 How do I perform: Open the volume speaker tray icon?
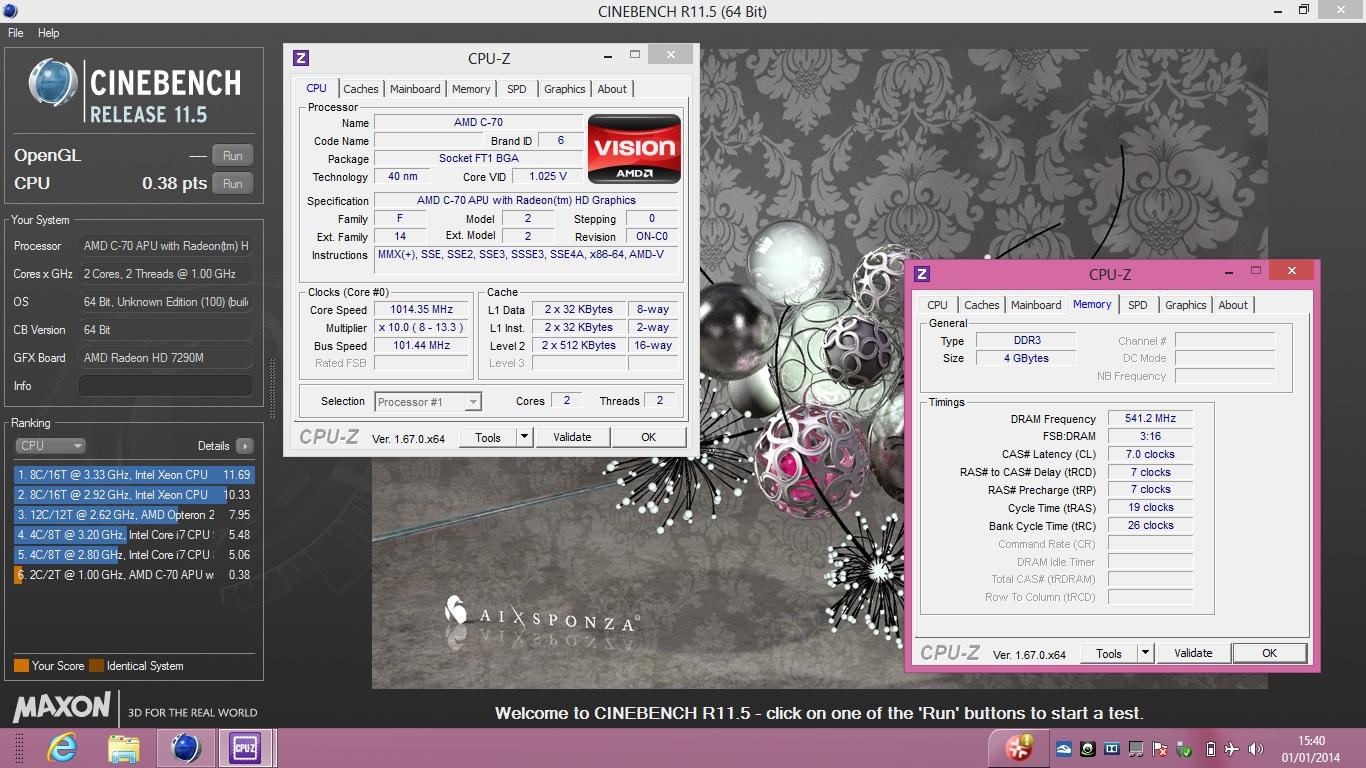[x=1254, y=749]
